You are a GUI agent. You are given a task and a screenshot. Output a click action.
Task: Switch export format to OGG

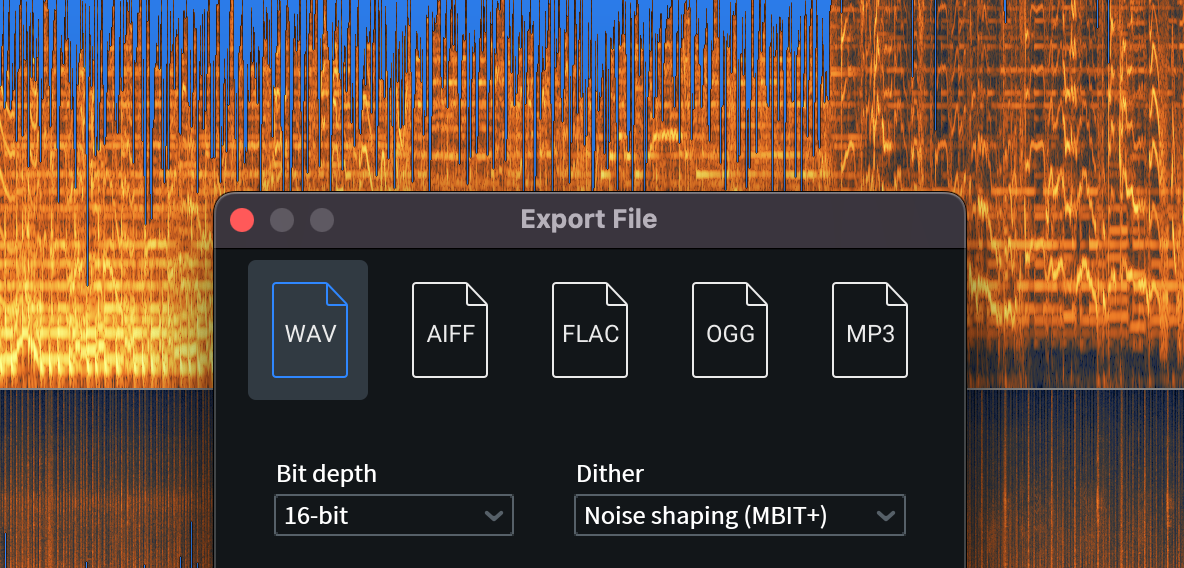(x=730, y=330)
